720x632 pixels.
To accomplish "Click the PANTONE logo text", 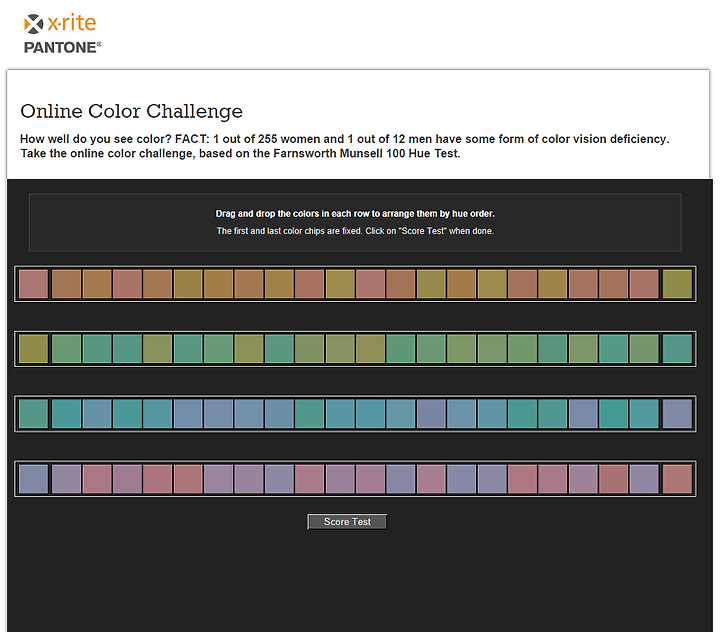I will 62,47.
